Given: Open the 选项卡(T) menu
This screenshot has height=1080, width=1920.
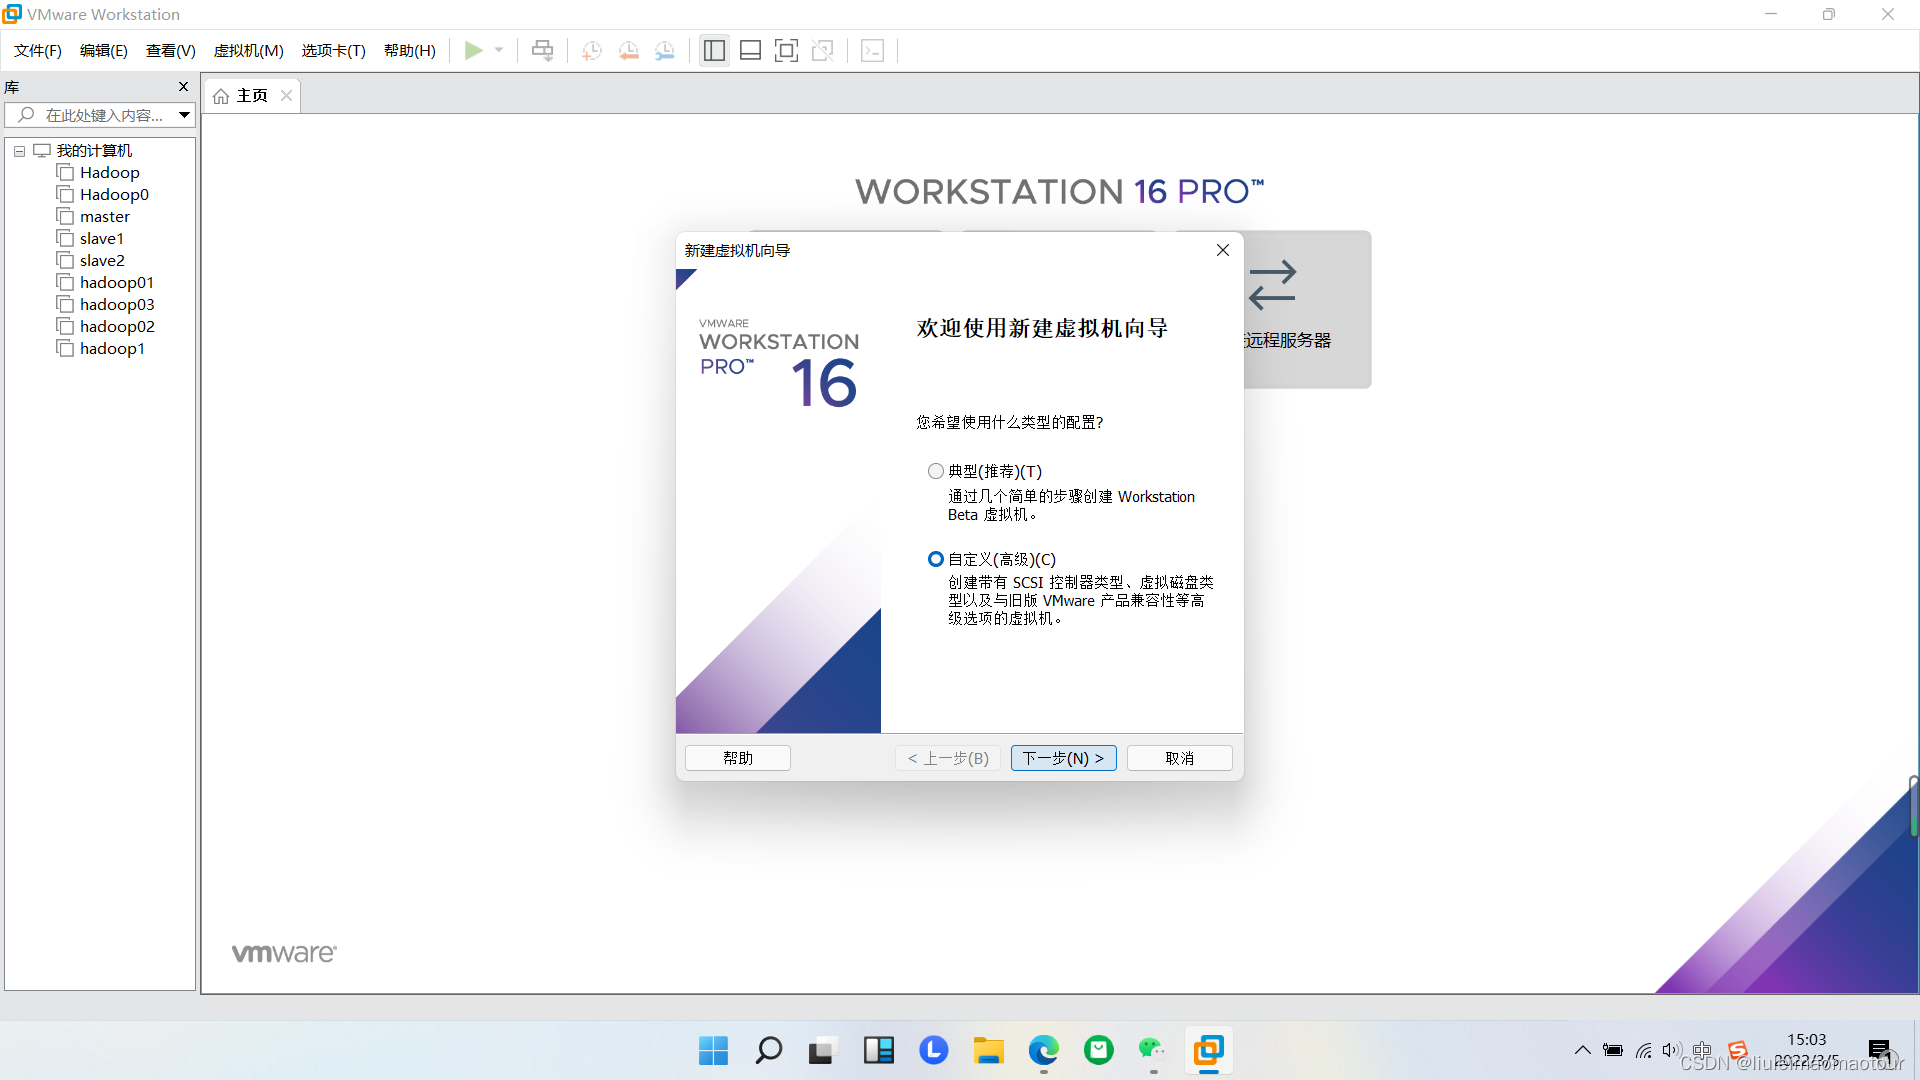Looking at the screenshot, I should (x=334, y=50).
